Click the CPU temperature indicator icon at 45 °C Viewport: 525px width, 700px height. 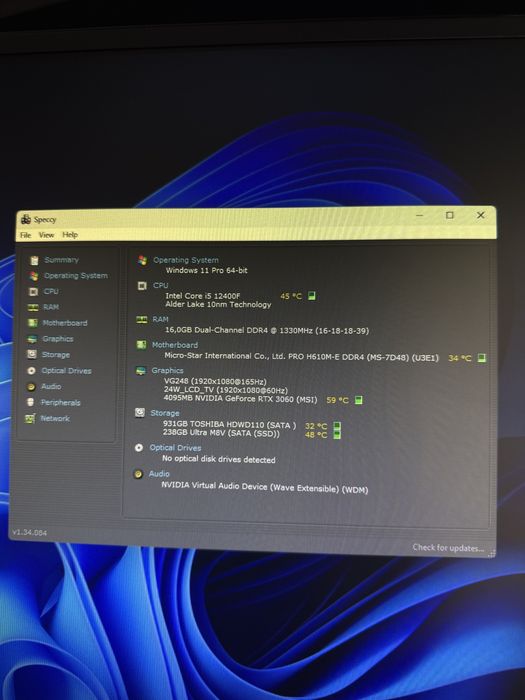tap(312, 296)
